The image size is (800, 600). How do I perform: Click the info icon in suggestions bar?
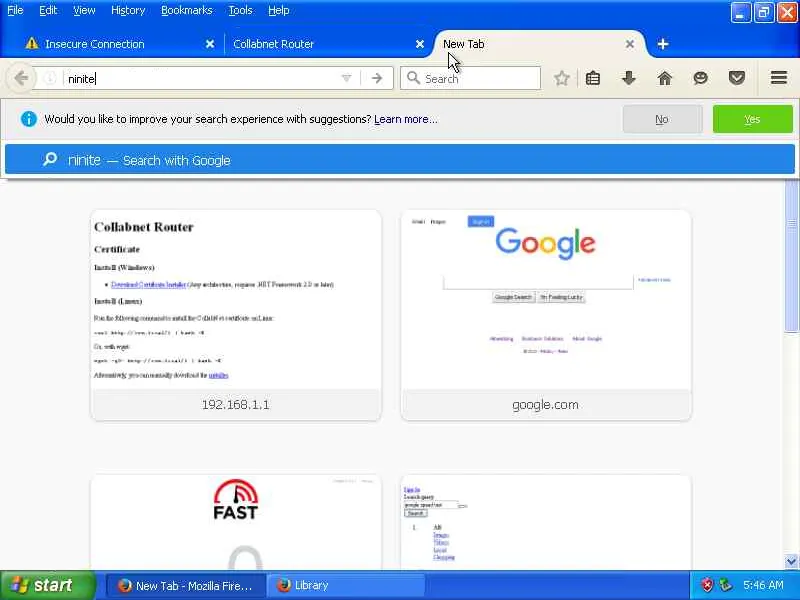click(29, 119)
